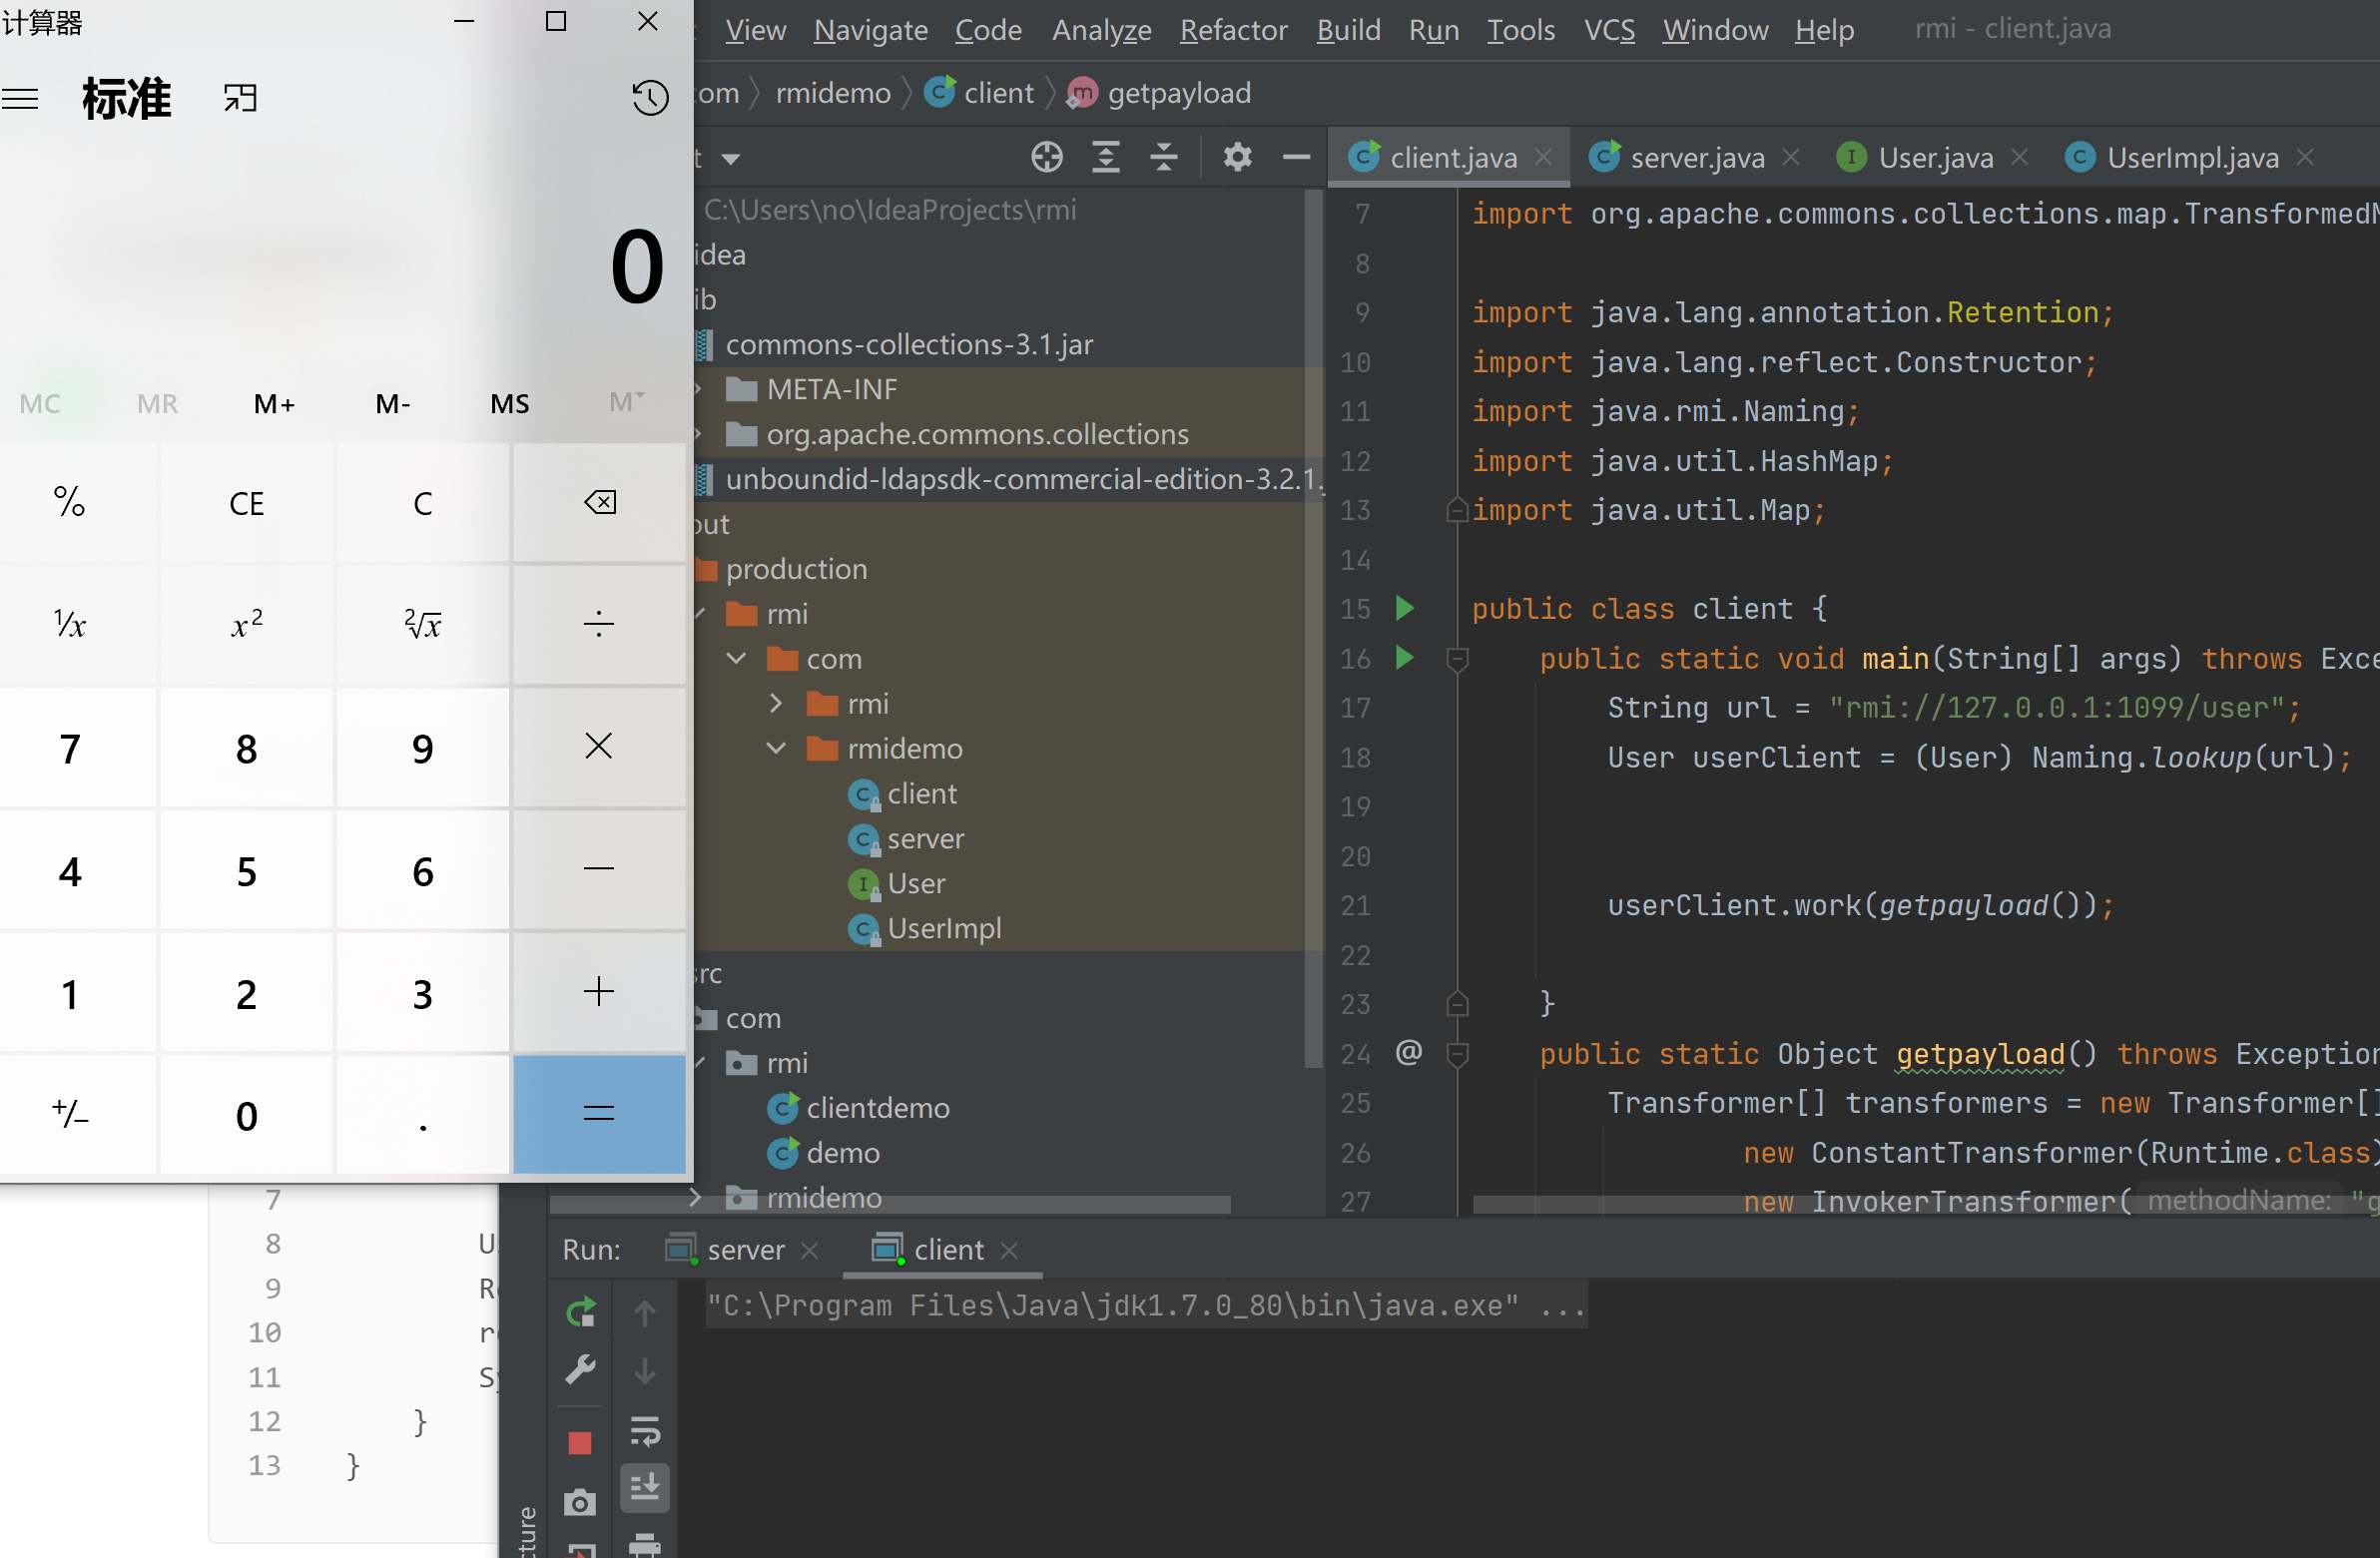Click the backspace key on calculator
This screenshot has height=1558, width=2380.
tap(599, 503)
